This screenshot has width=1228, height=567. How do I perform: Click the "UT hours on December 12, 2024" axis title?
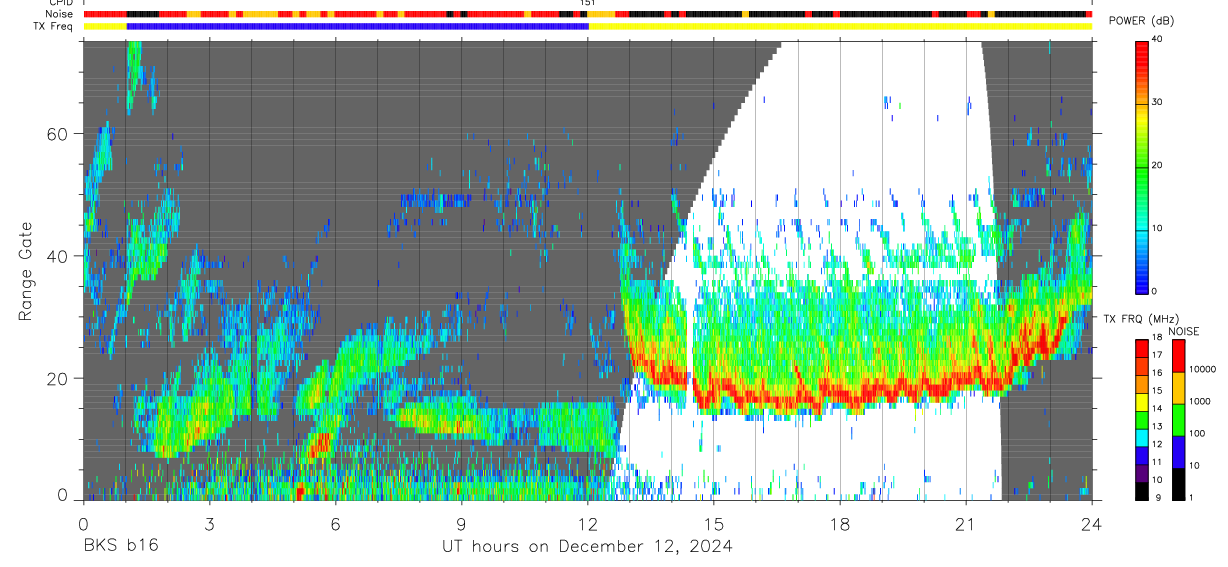[588, 546]
